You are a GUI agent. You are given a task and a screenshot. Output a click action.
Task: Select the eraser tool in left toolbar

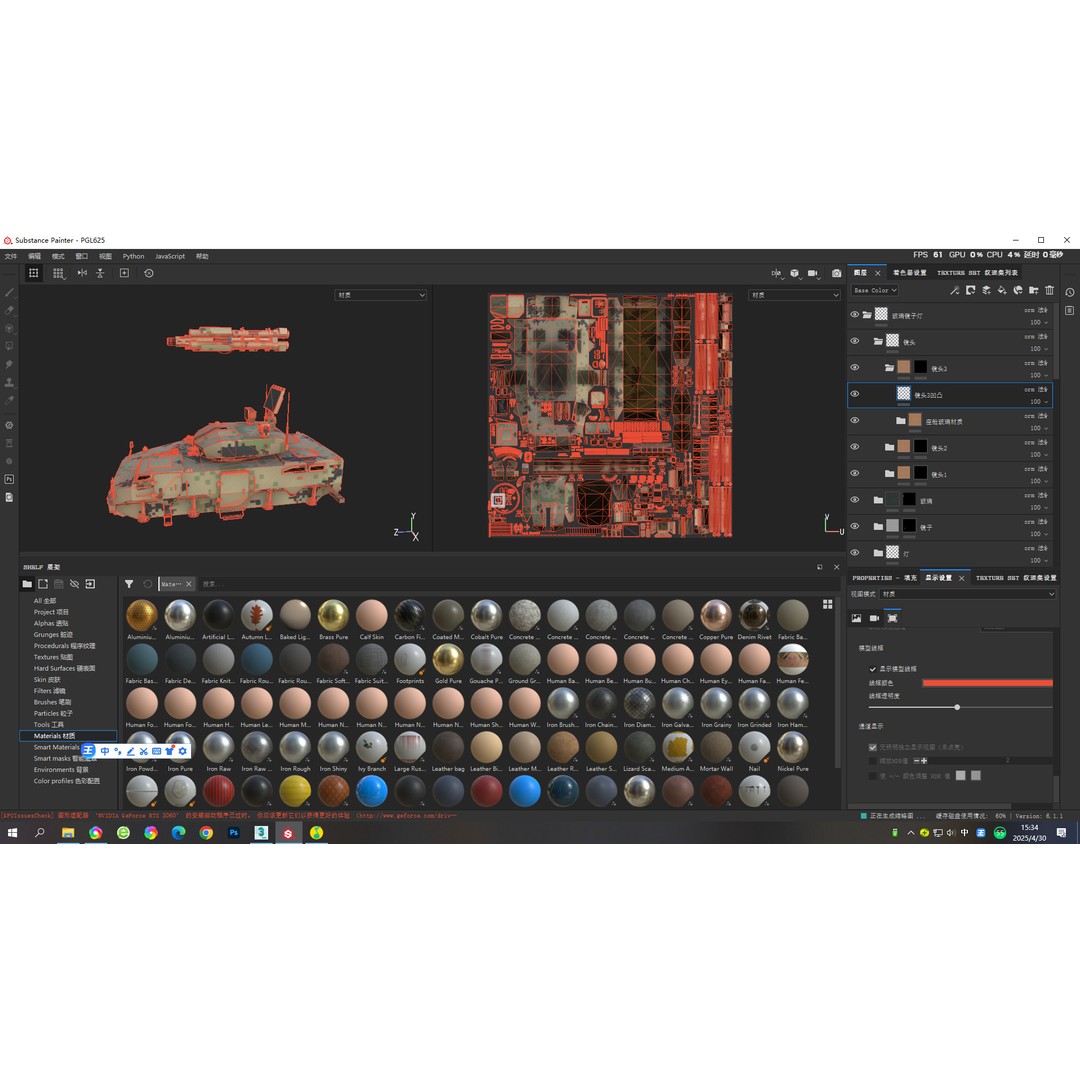[x=9, y=311]
